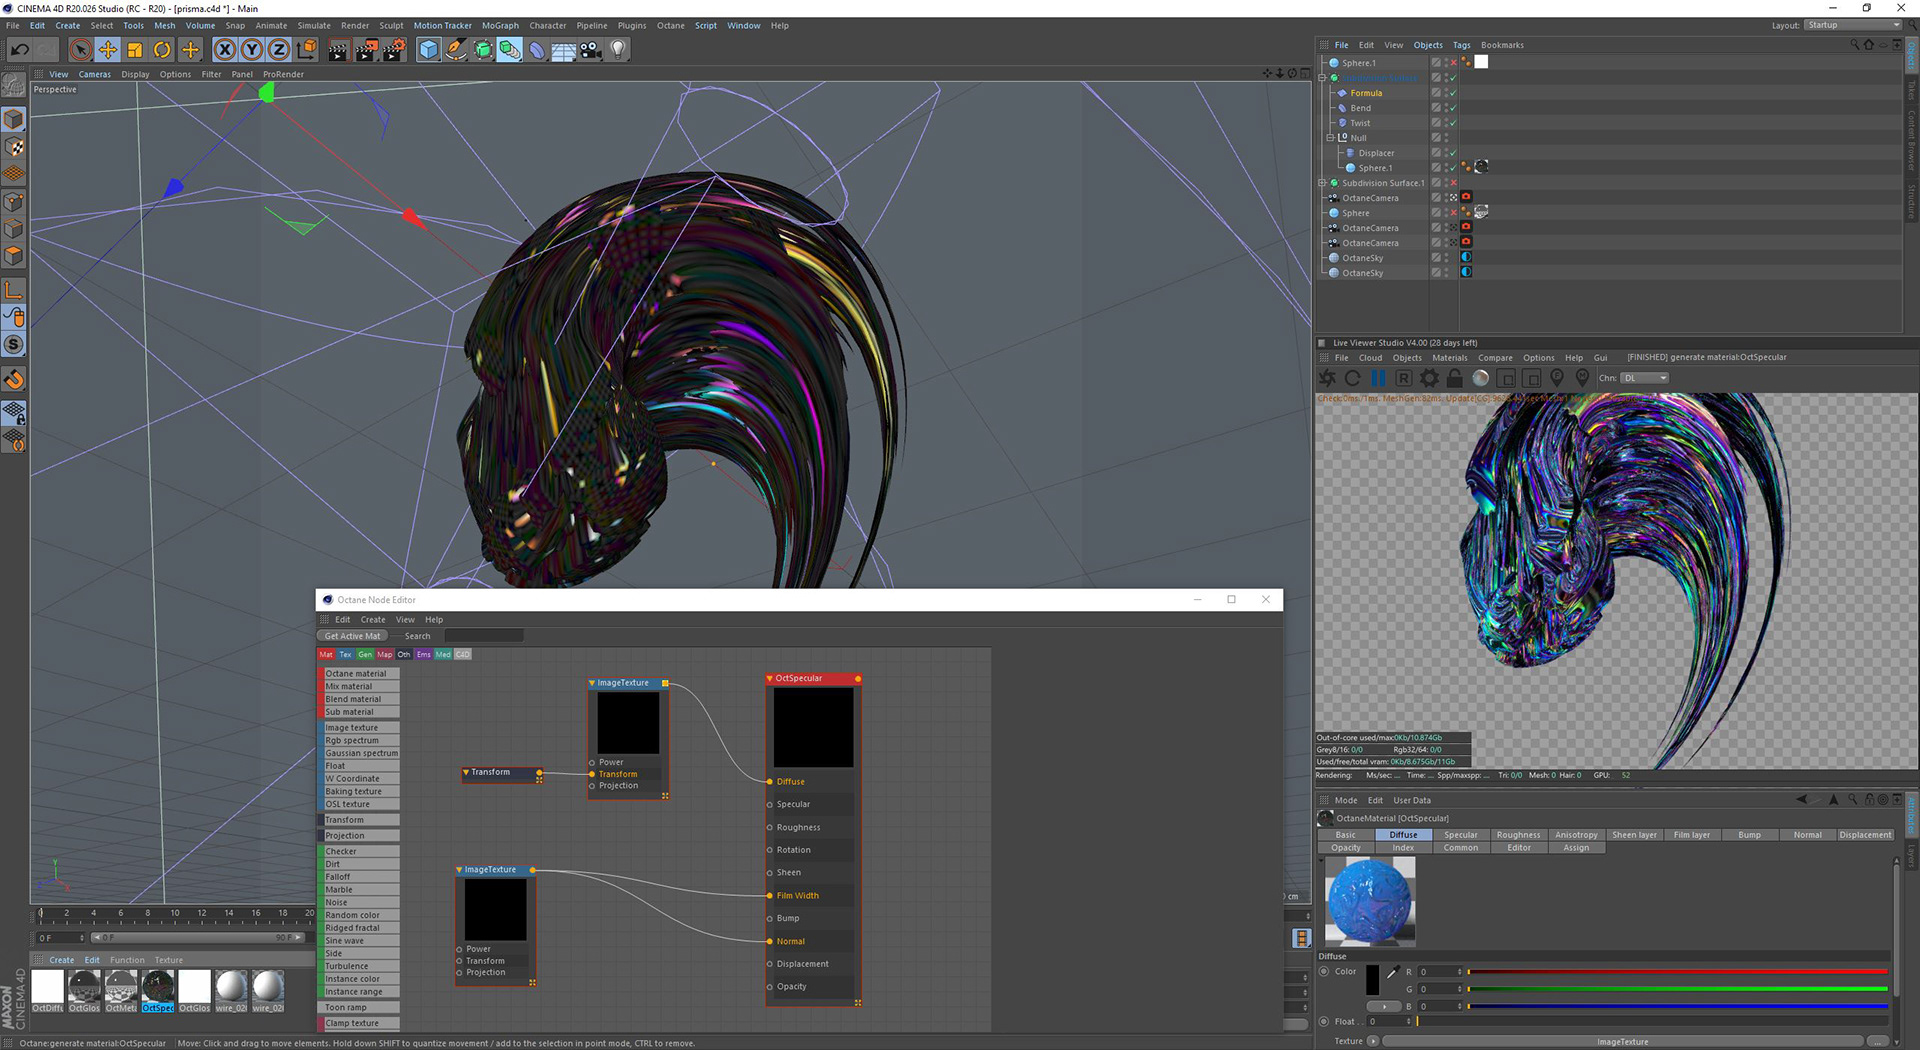Viewport: 1920px width, 1050px height.
Task: Toggle the Live Viewer lock resolution padlock
Action: 1455,378
